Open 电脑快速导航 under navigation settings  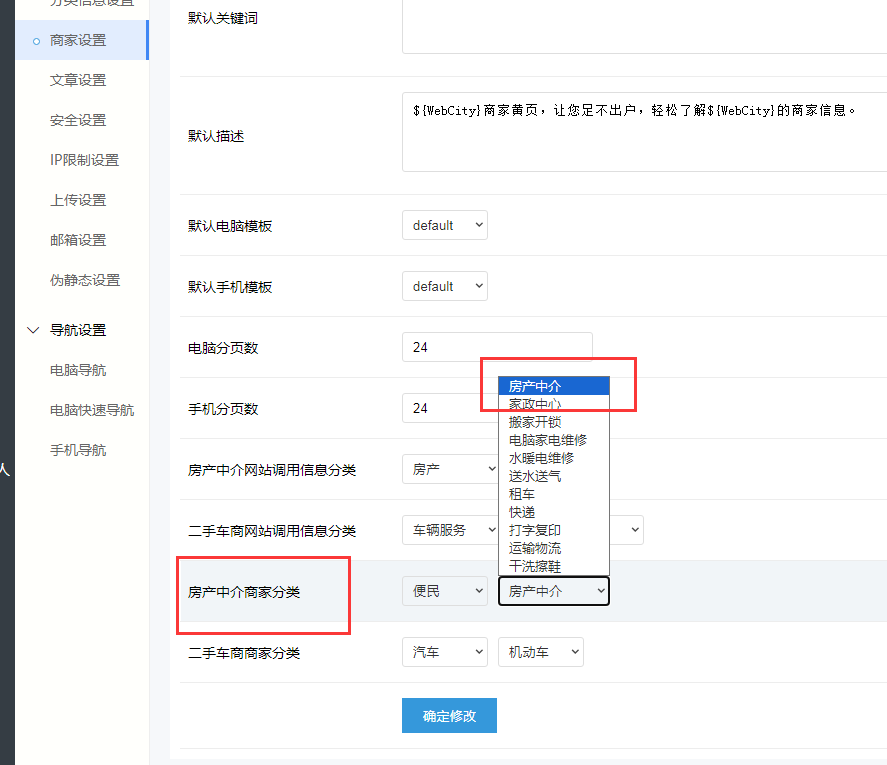[x=92, y=410]
